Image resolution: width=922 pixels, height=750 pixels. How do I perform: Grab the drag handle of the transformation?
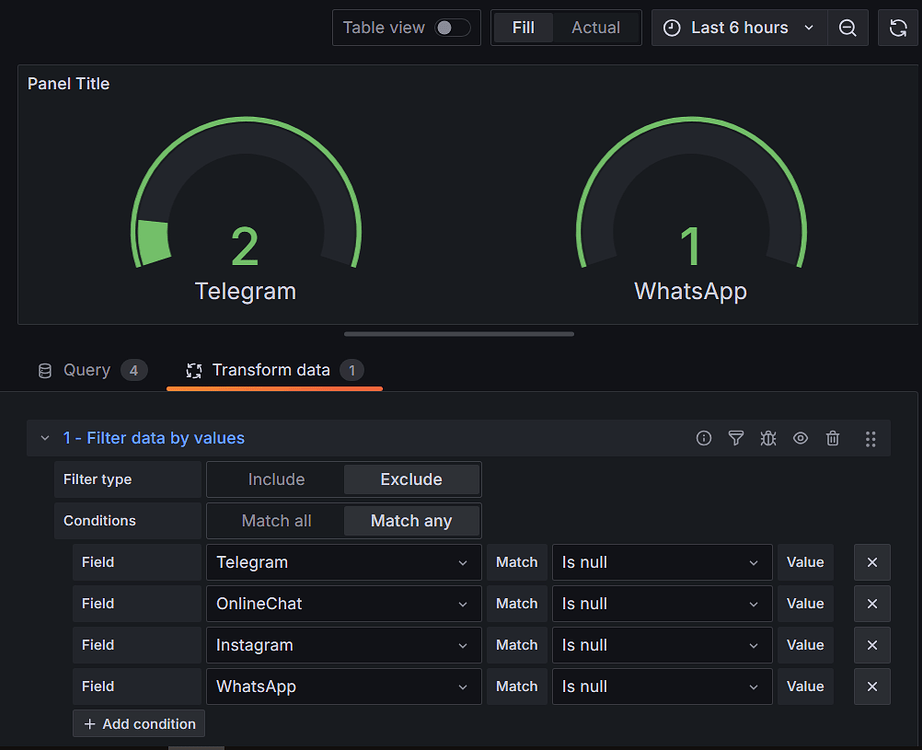point(870,437)
